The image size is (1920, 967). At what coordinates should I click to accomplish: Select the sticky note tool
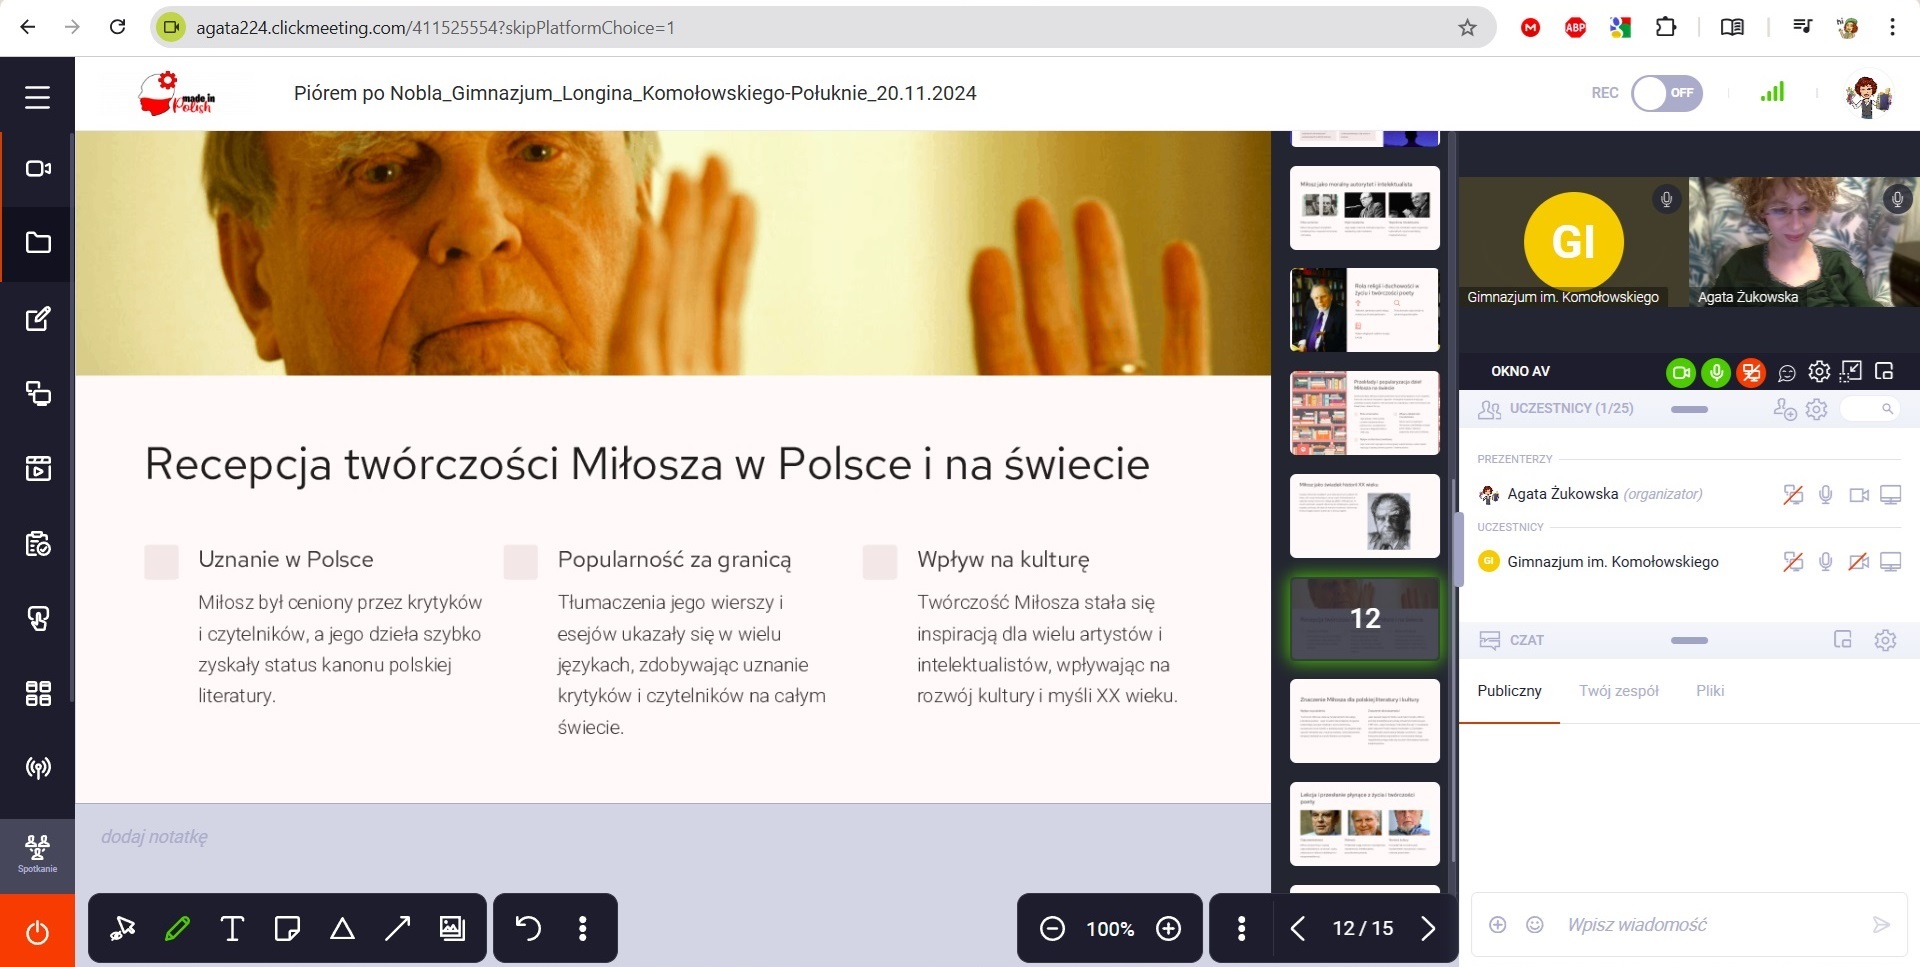coord(287,929)
